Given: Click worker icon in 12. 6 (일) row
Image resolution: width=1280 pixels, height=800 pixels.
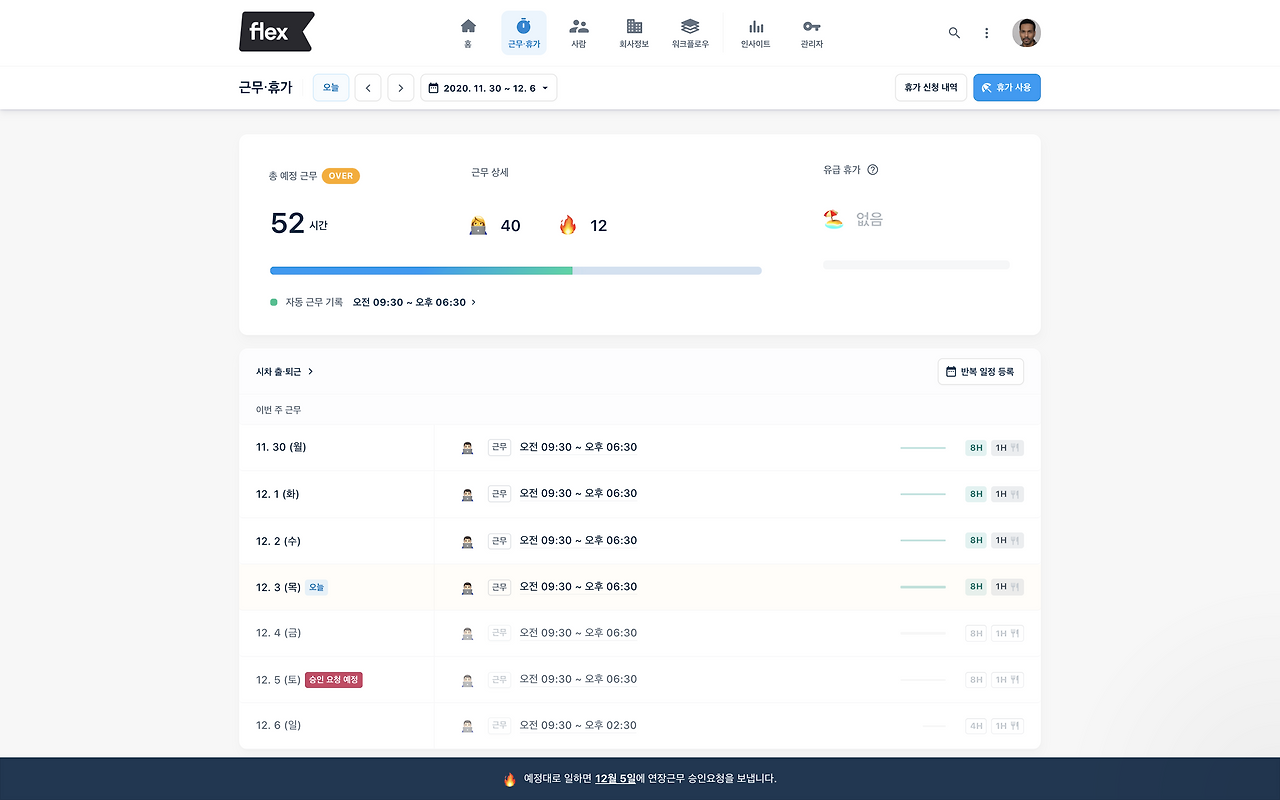Looking at the screenshot, I should pyautogui.click(x=467, y=726).
